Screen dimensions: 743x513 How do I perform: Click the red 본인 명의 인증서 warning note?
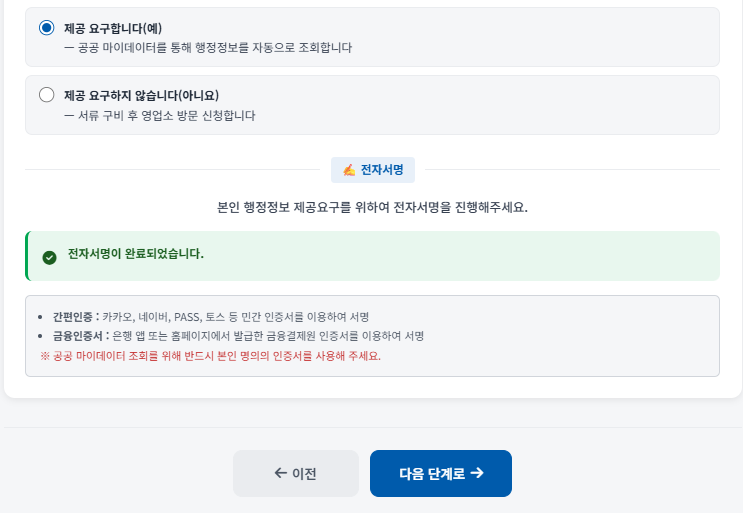pos(210,356)
